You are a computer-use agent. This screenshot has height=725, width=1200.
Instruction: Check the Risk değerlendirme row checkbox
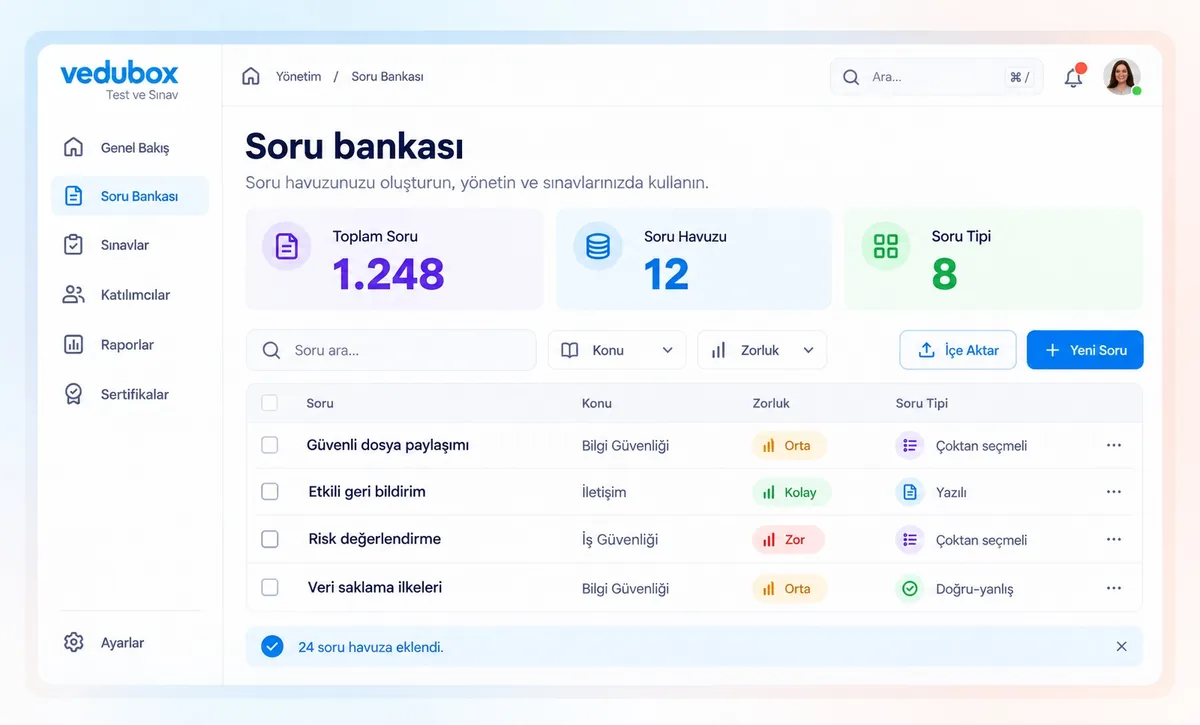270,539
